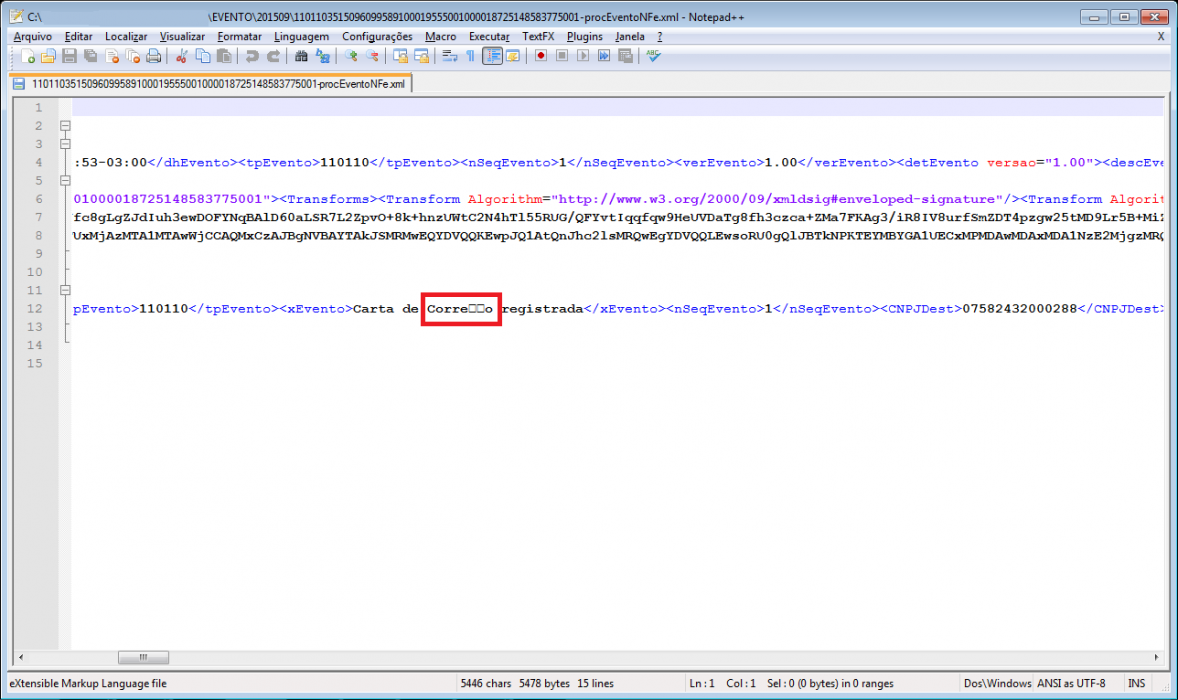Screen dimensions: 1178x700
Task: Click the Save All icon
Action: pos(90,56)
